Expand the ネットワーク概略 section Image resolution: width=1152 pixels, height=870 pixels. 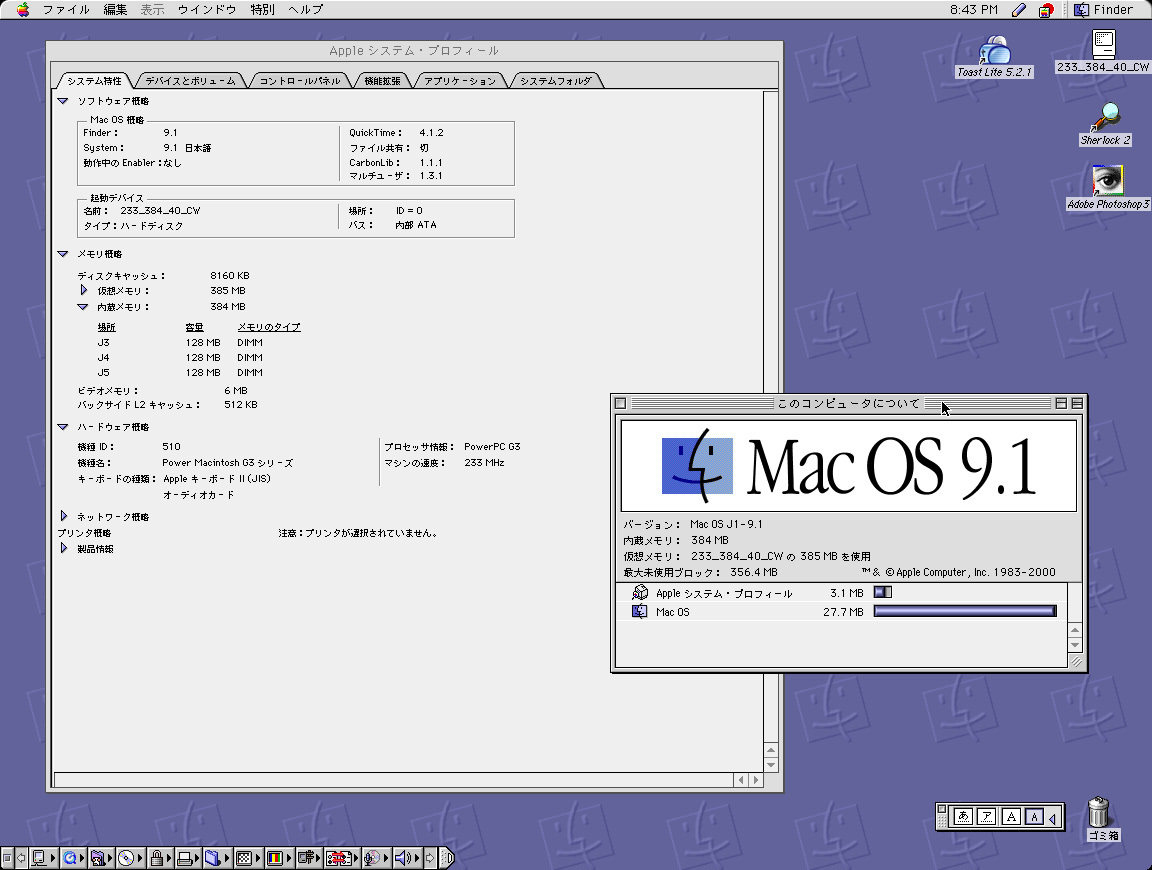point(64,517)
